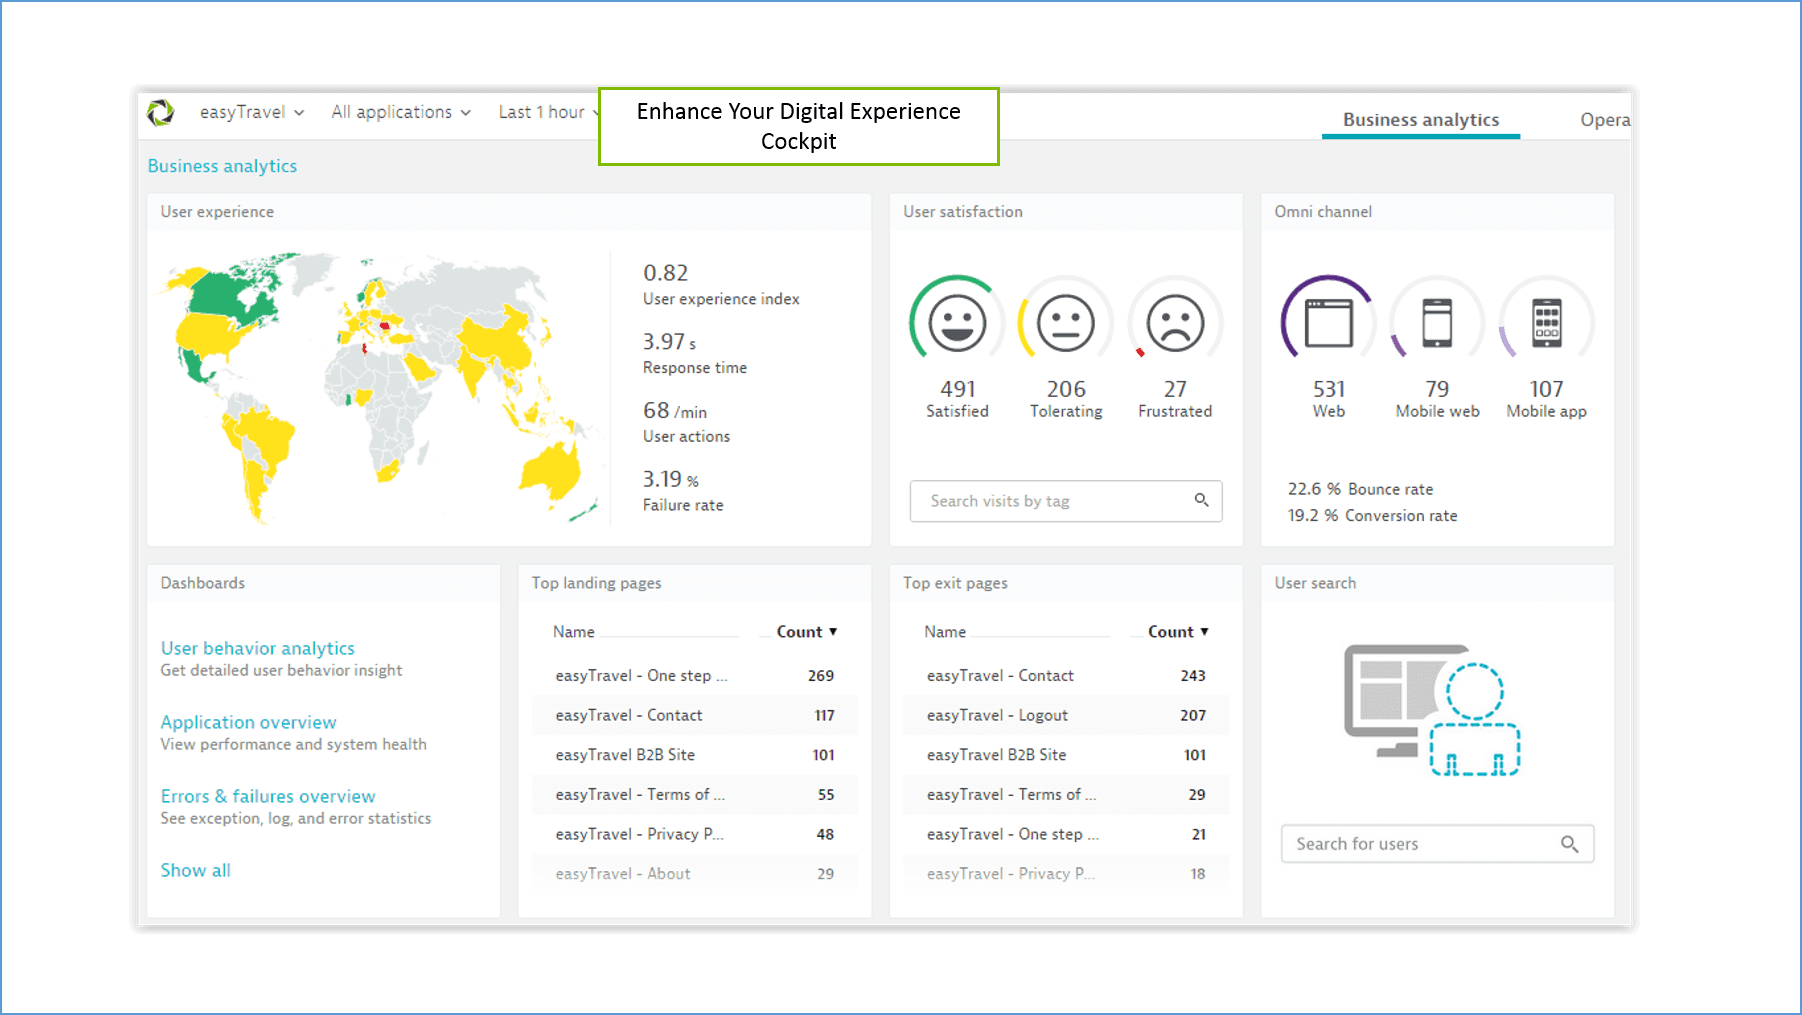Click the Web browser window icon
The height and width of the screenshot is (1015, 1802).
[x=1328, y=323]
